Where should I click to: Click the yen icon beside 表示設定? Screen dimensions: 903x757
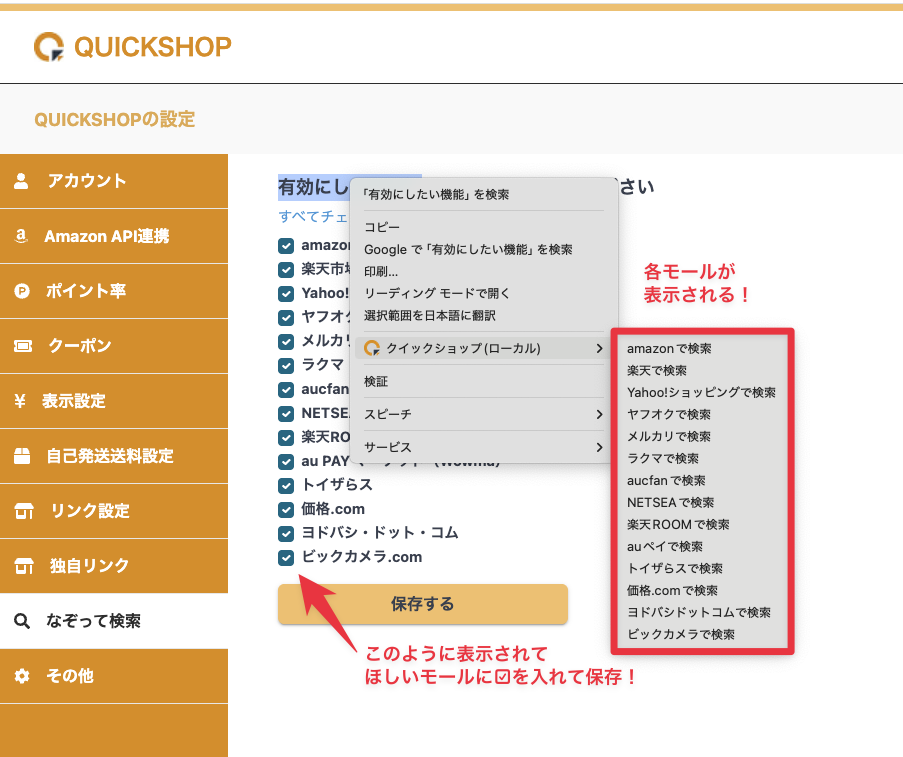pos(21,401)
